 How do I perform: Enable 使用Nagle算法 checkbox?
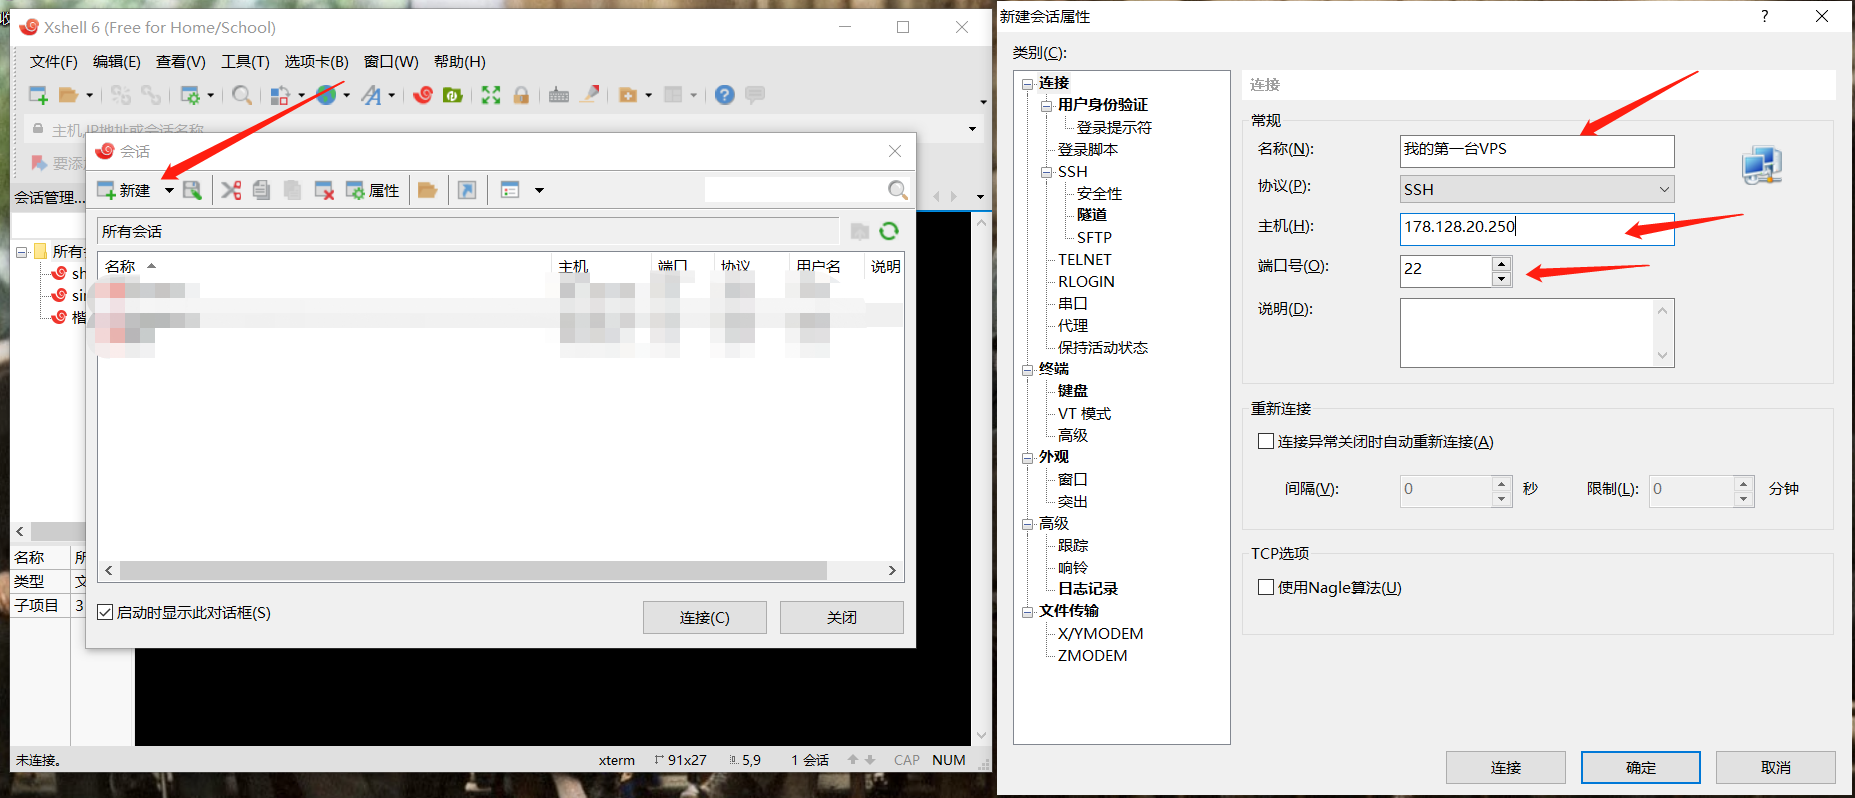coord(1266,587)
